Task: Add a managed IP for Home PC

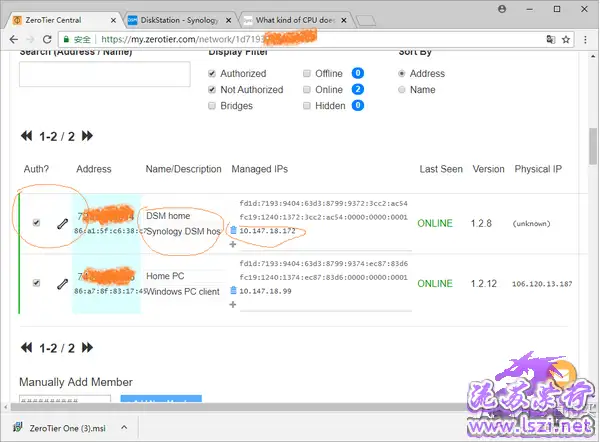Action: 233,305
